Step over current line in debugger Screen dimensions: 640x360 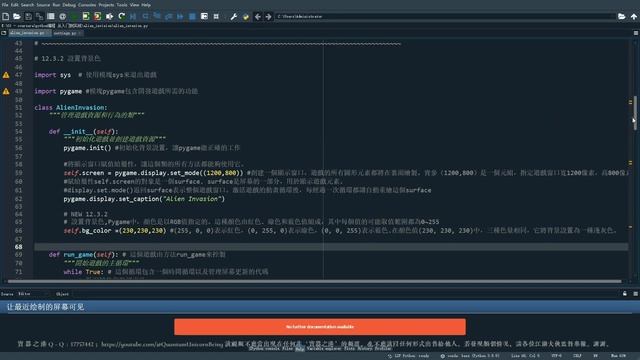[145, 16]
